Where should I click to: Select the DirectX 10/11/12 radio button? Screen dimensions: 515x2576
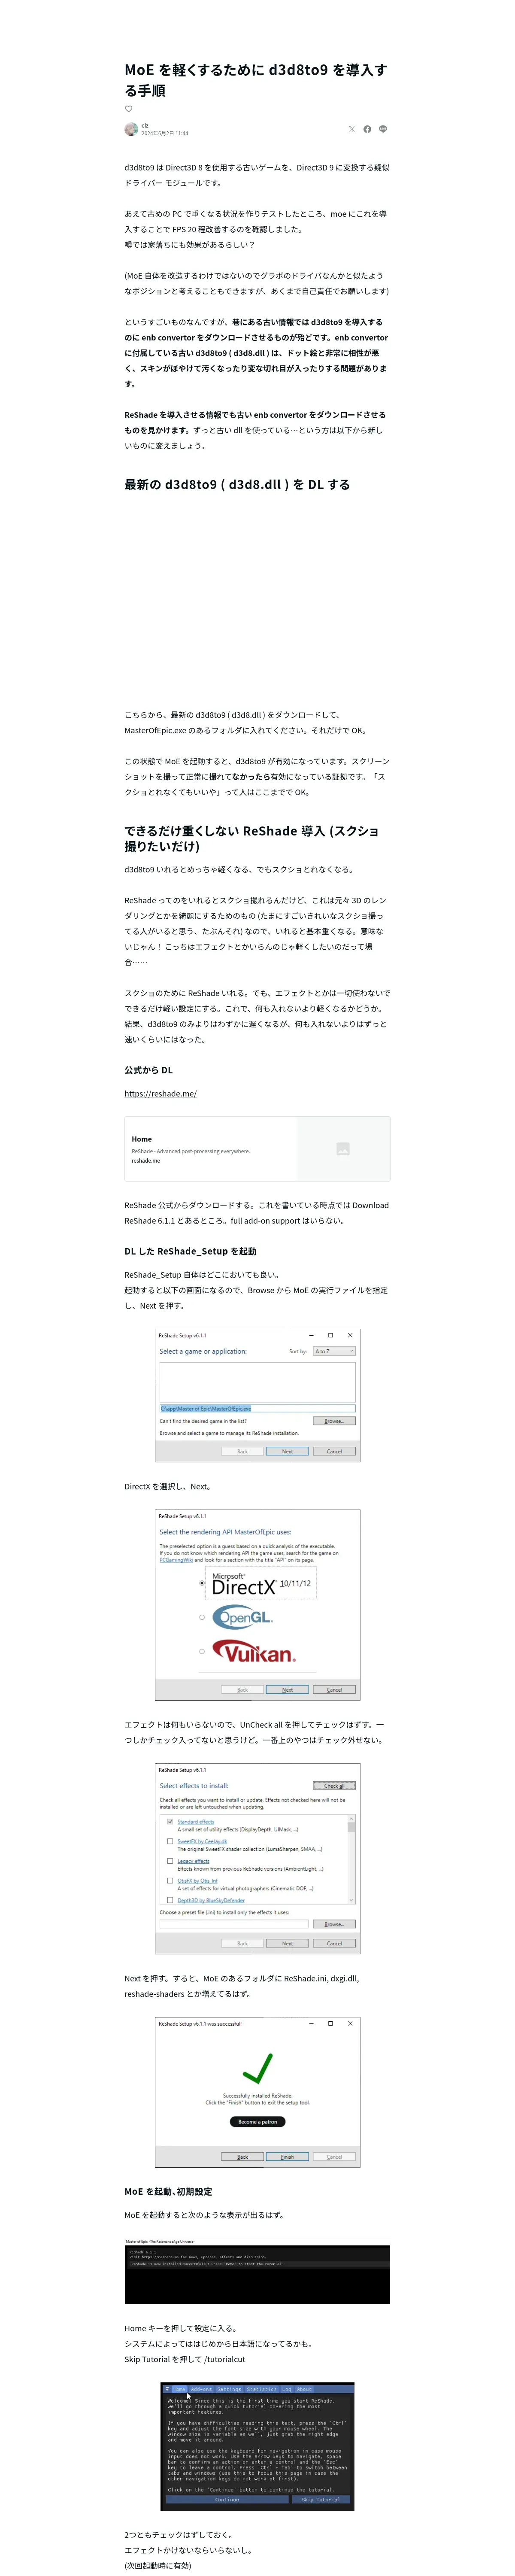[202, 1584]
